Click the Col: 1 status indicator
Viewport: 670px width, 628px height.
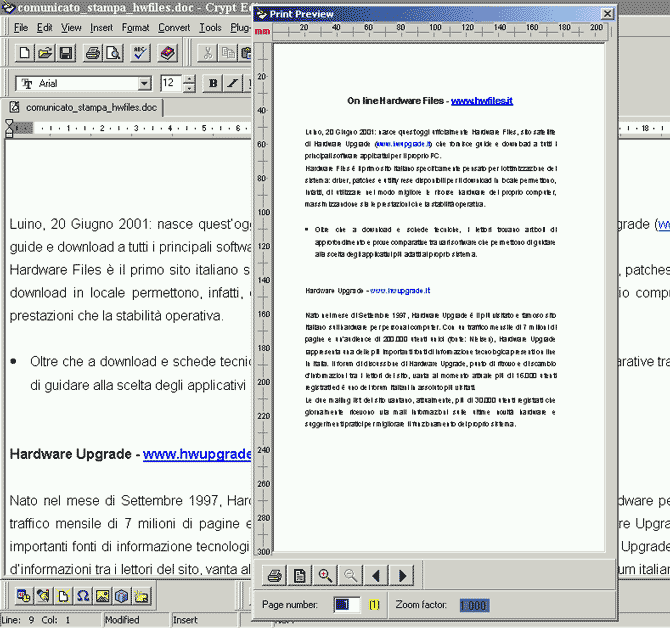click(x=56, y=620)
